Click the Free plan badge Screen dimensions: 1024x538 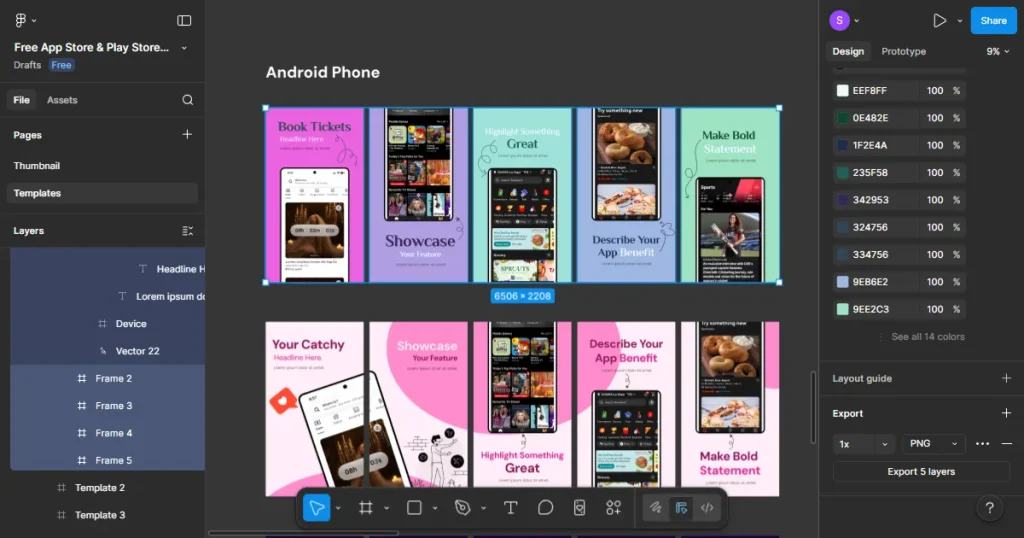point(61,65)
